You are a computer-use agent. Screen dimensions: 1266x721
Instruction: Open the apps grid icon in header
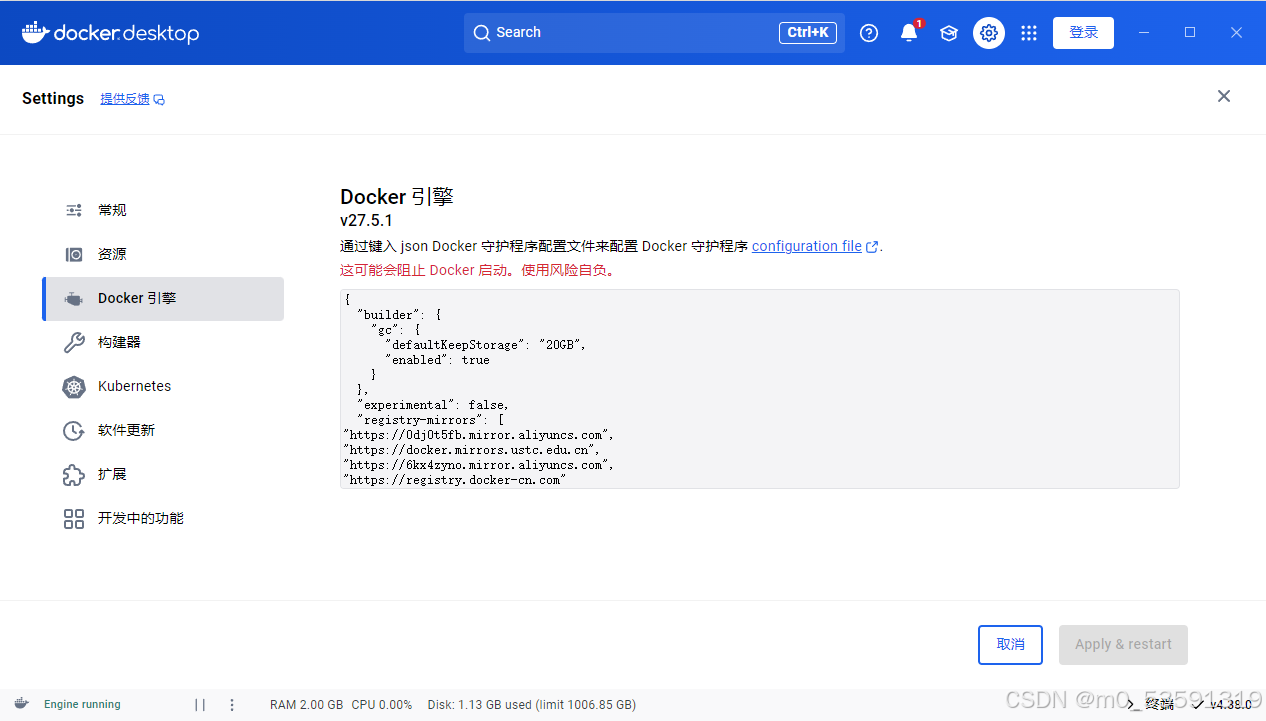1029,33
